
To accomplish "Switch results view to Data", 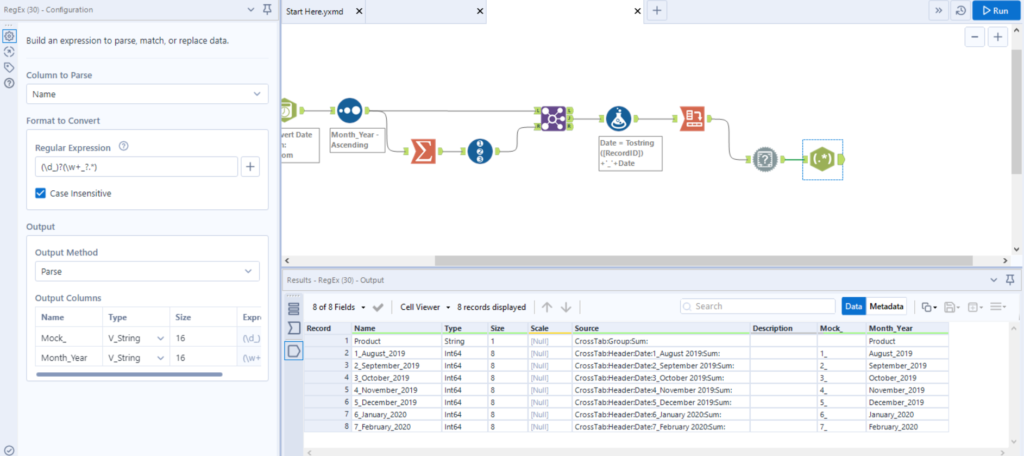I will point(854,306).
